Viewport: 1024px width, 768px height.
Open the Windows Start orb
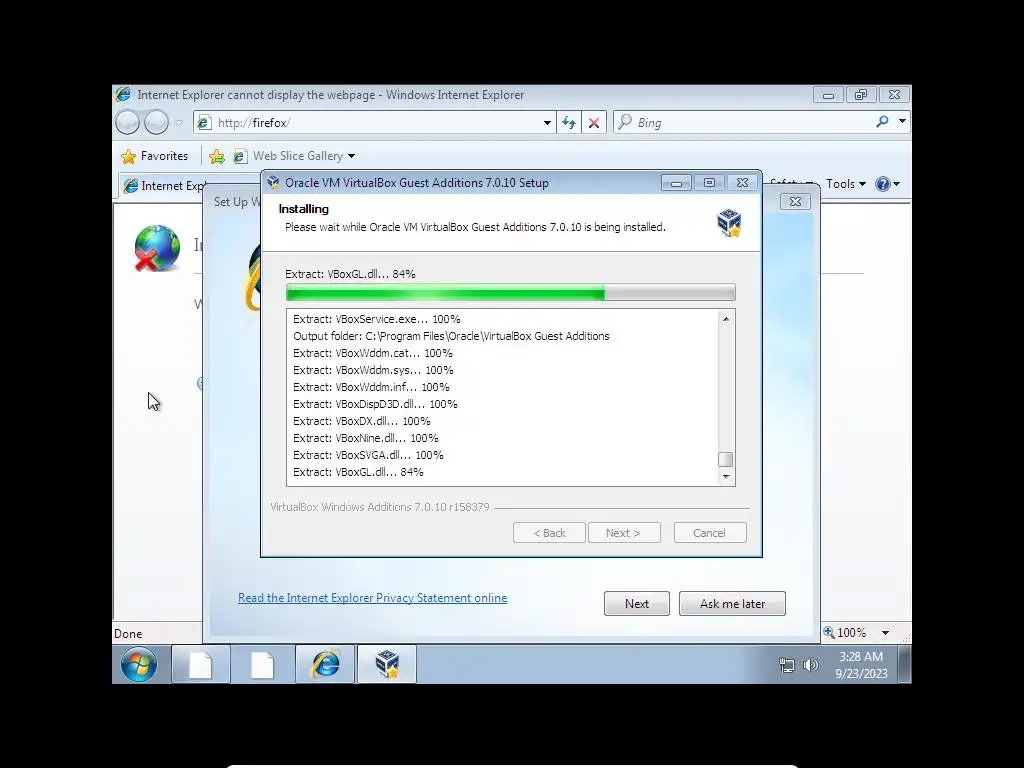click(138, 665)
